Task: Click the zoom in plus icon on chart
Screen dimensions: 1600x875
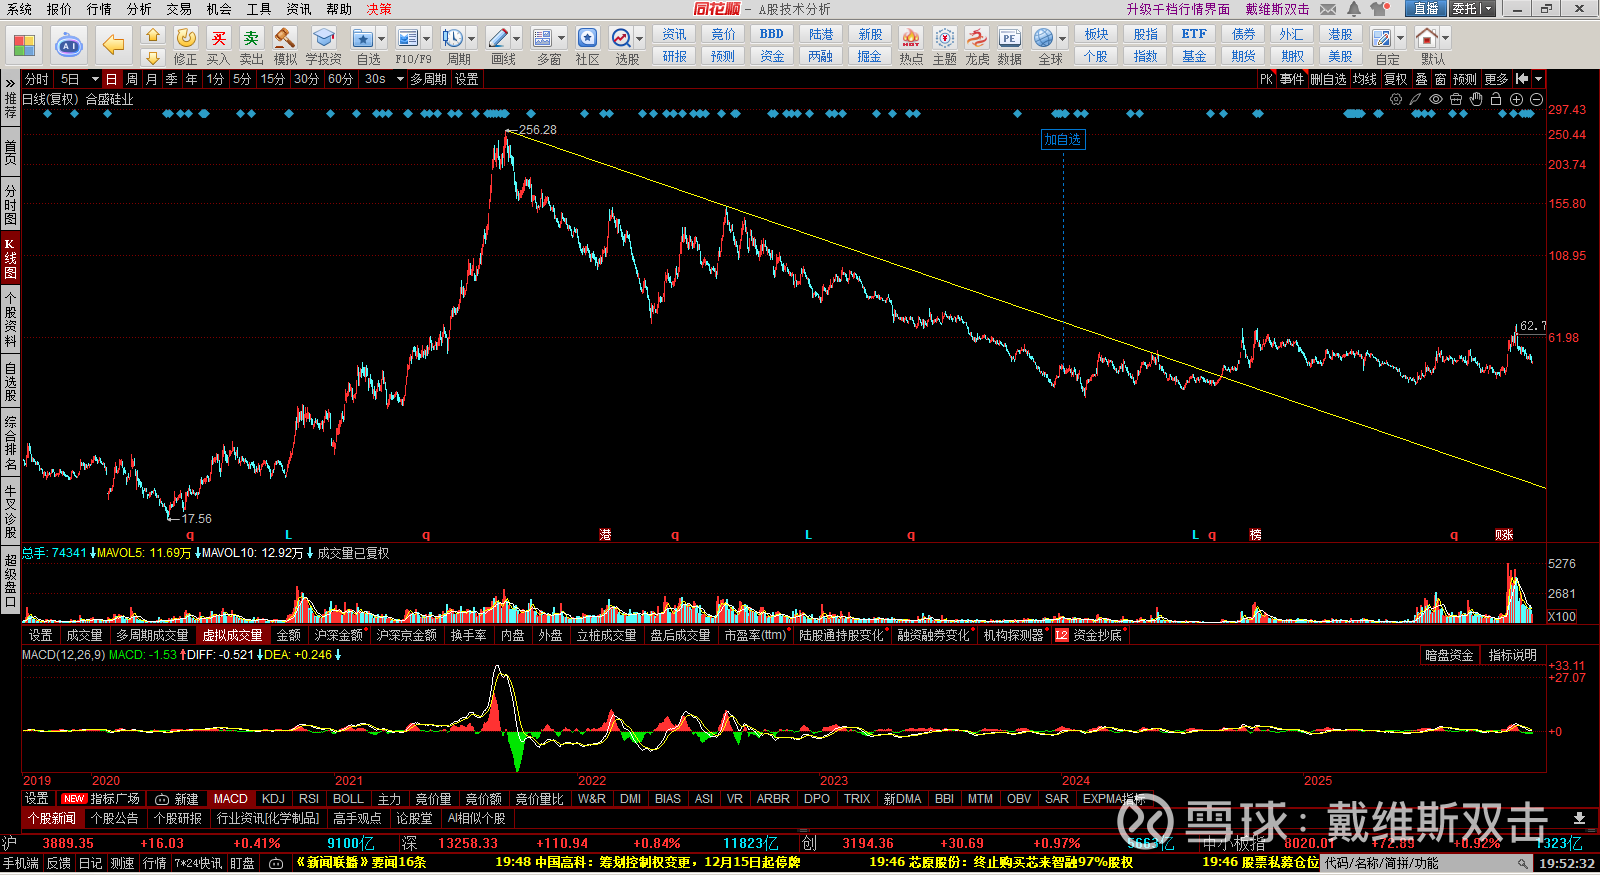Action: [x=1516, y=99]
